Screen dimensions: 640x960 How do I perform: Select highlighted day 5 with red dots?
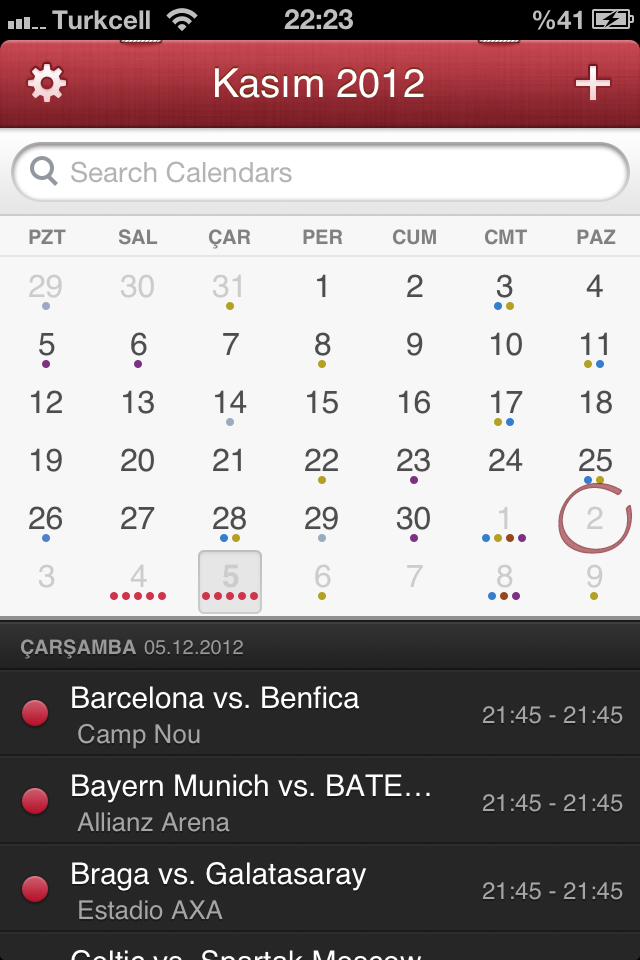tap(230, 582)
